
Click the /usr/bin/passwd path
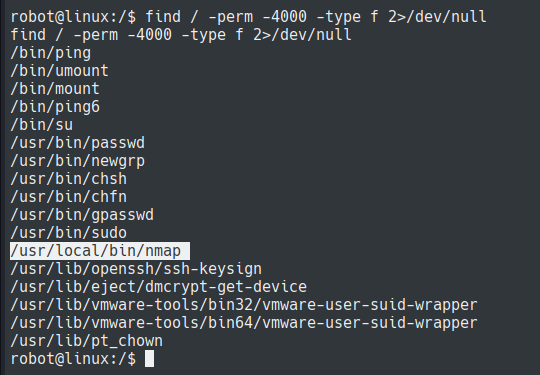77,143
